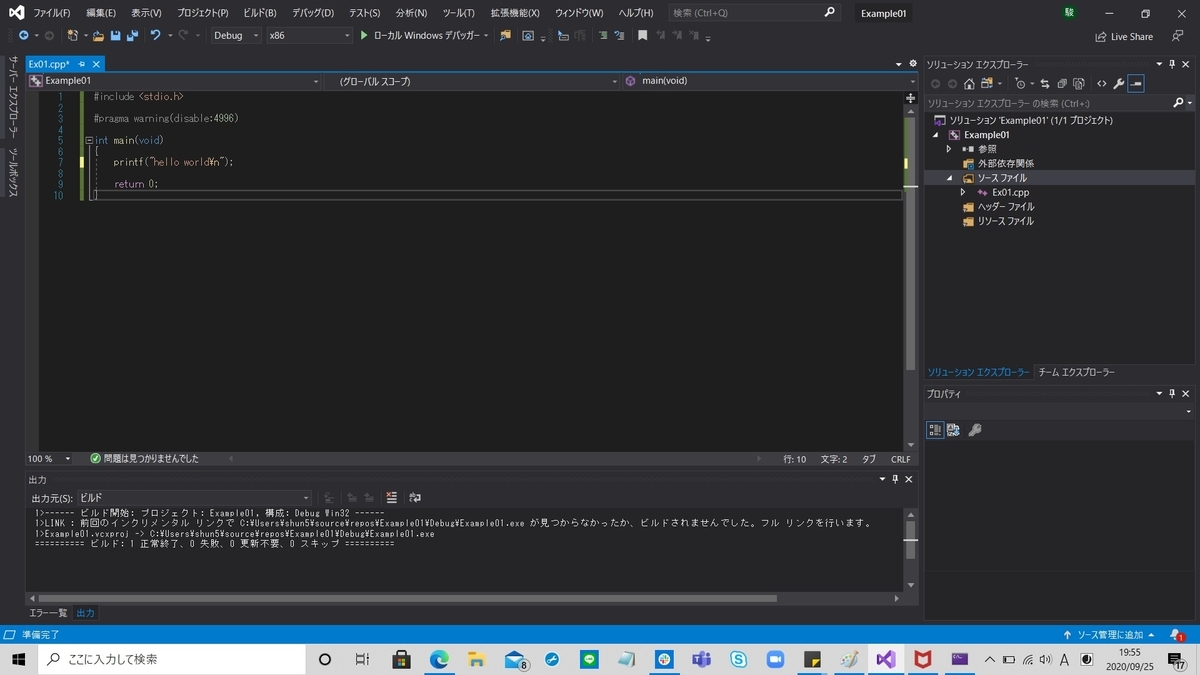The width and height of the screenshot is (1200, 675).
Task: Click the Pending Changes Filter clock icon
Action: 1020,84
